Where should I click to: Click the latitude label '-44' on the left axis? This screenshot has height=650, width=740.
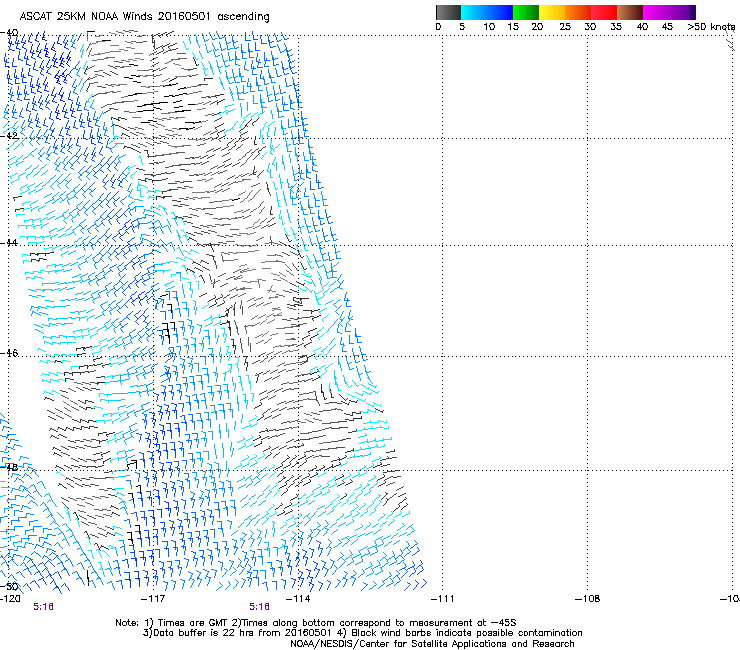(9, 243)
